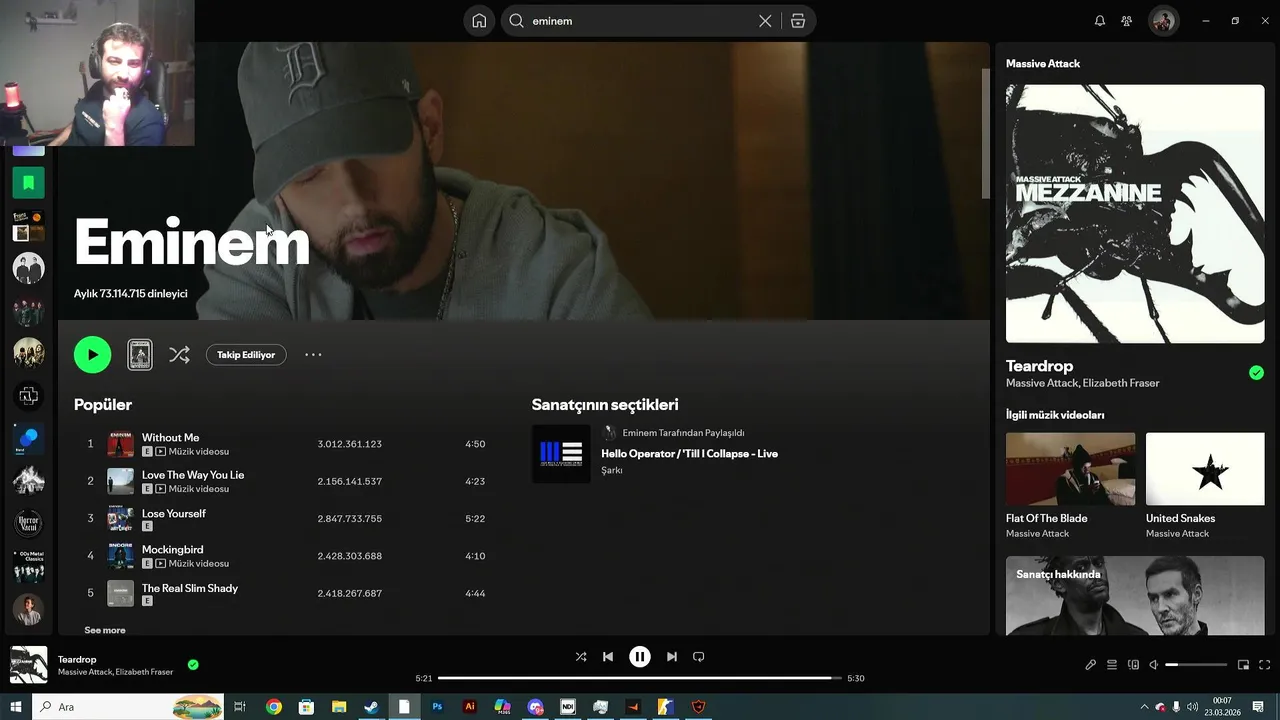Mute with the speaker icon
The width and height of the screenshot is (1280, 720).
click(1154, 665)
